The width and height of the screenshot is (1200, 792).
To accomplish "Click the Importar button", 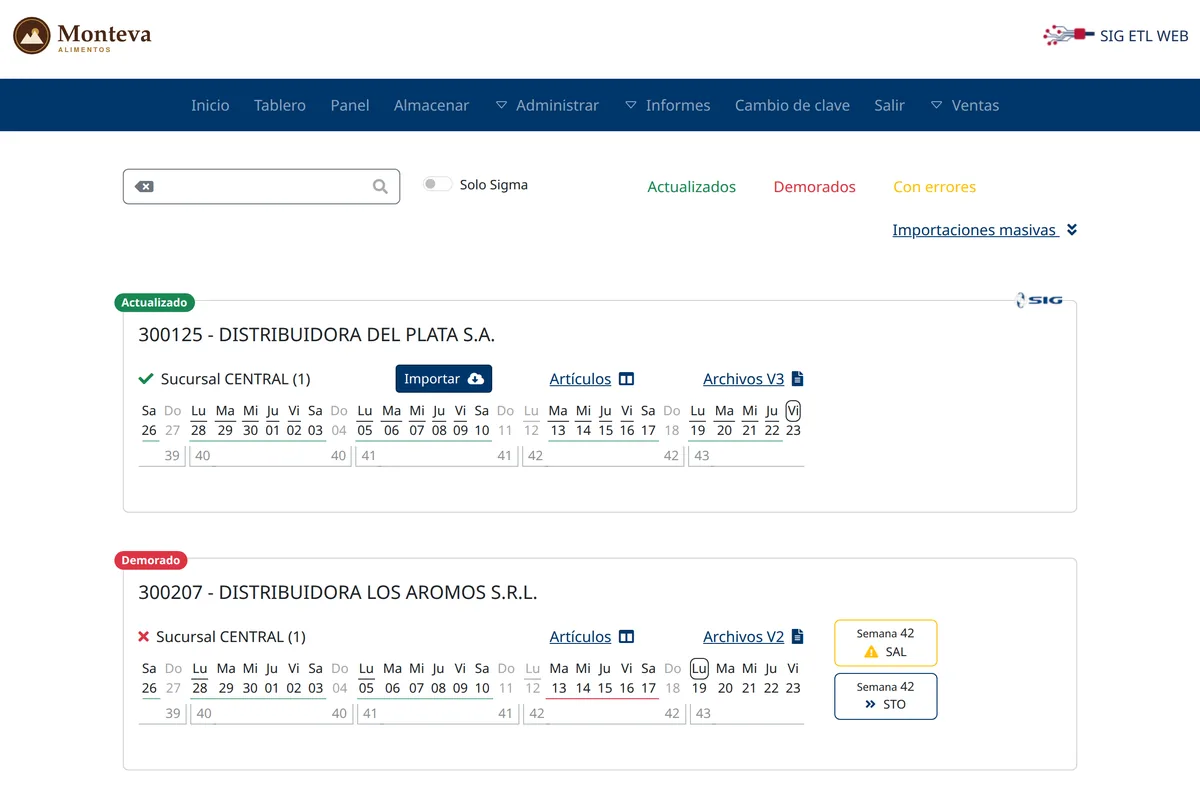I will [444, 379].
